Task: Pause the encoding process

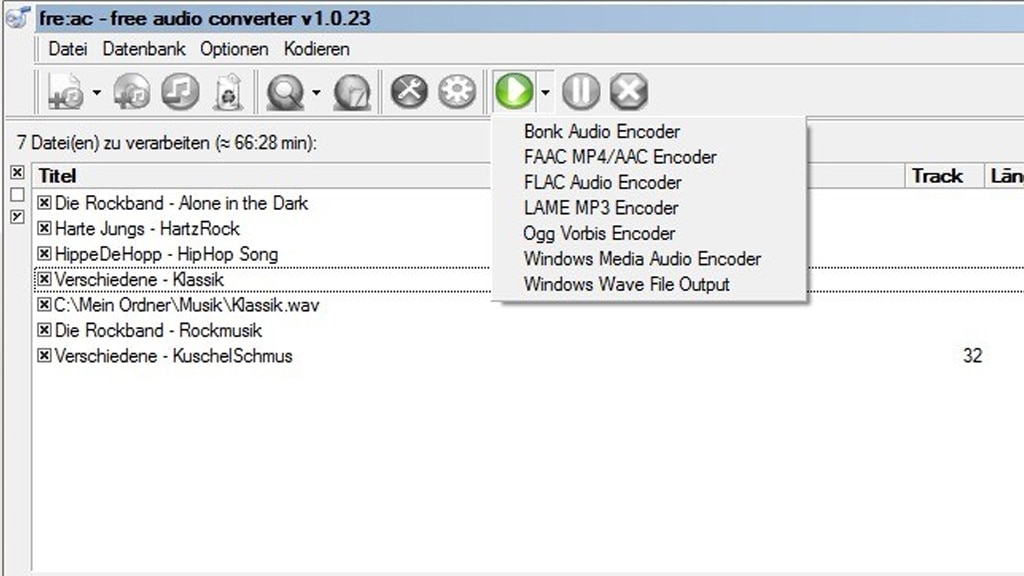Action: (x=581, y=90)
